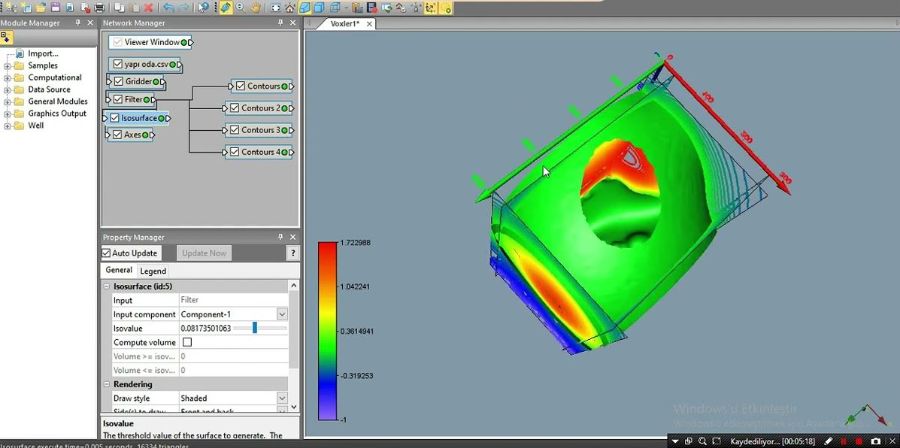This screenshot has height=448, width=900.
Task: Activate the Trackball rotate tool
Action: [227, 7]
